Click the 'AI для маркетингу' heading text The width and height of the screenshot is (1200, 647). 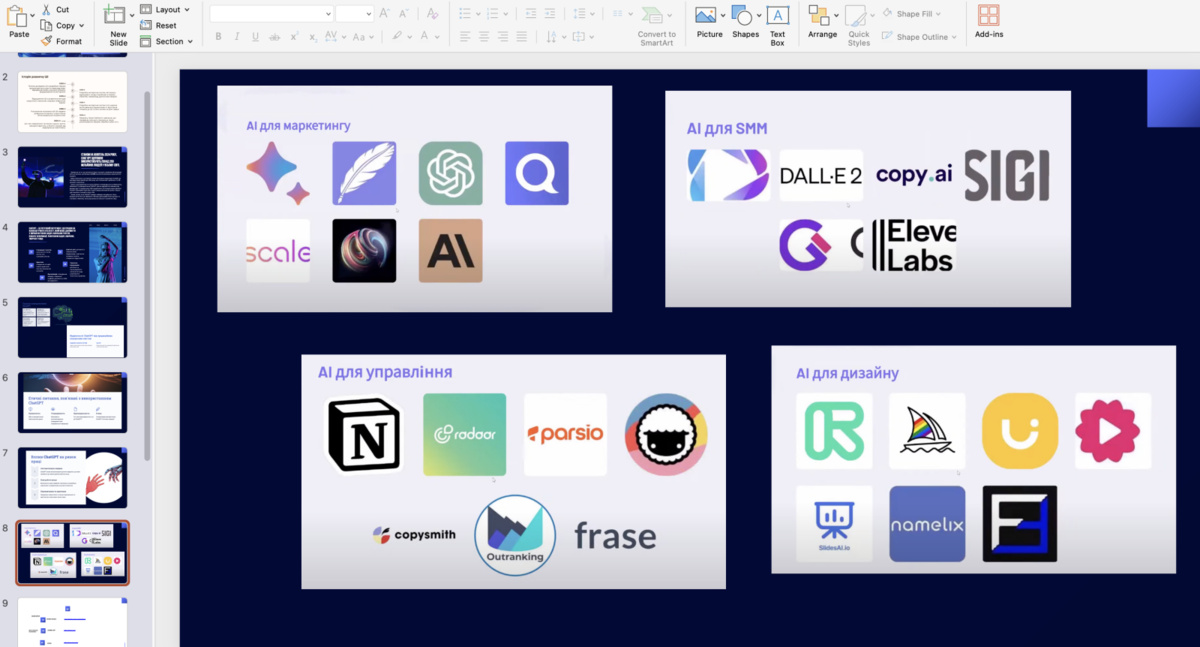point(298,126)
